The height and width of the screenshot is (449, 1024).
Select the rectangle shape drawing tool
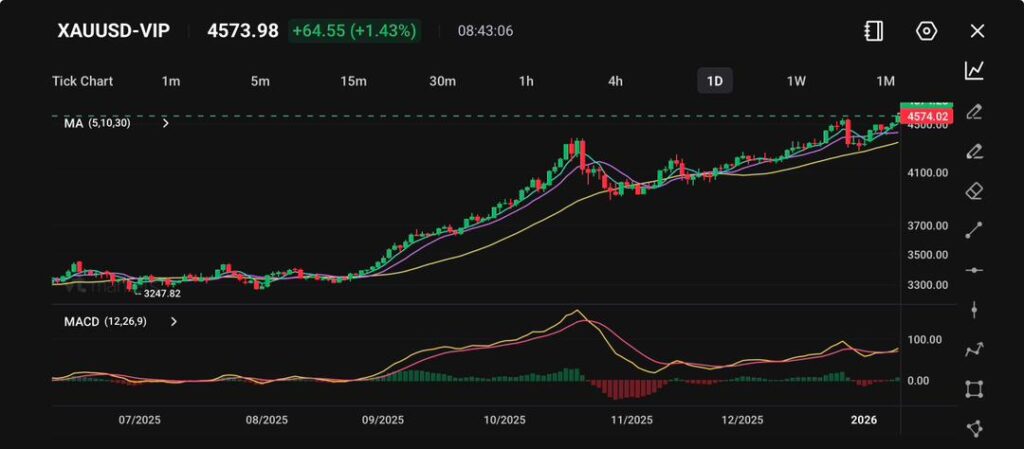[x=974, y=389]
